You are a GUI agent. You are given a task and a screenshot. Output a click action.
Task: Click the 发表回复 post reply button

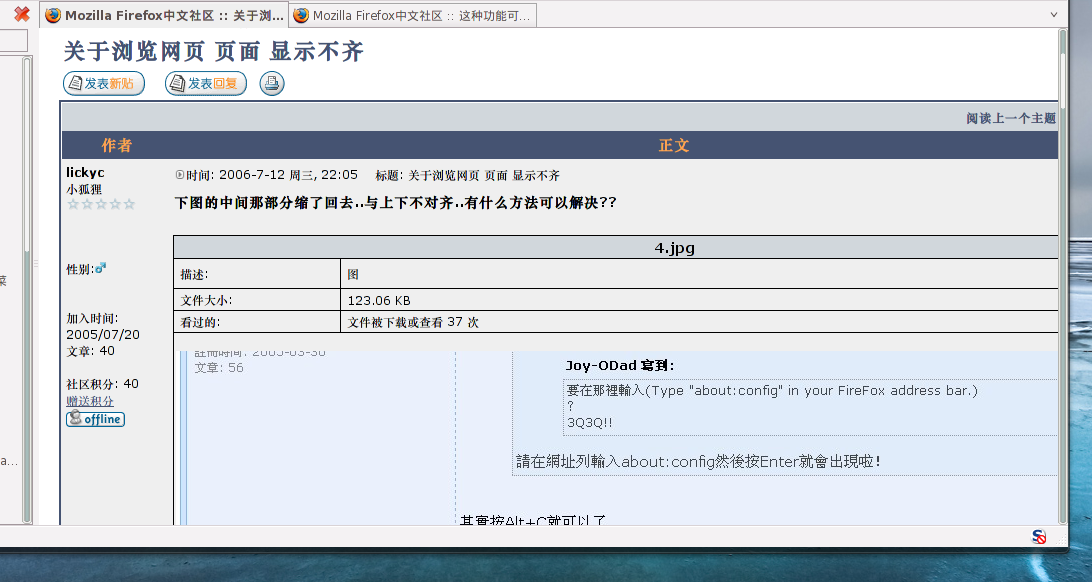tap(206, 84)
